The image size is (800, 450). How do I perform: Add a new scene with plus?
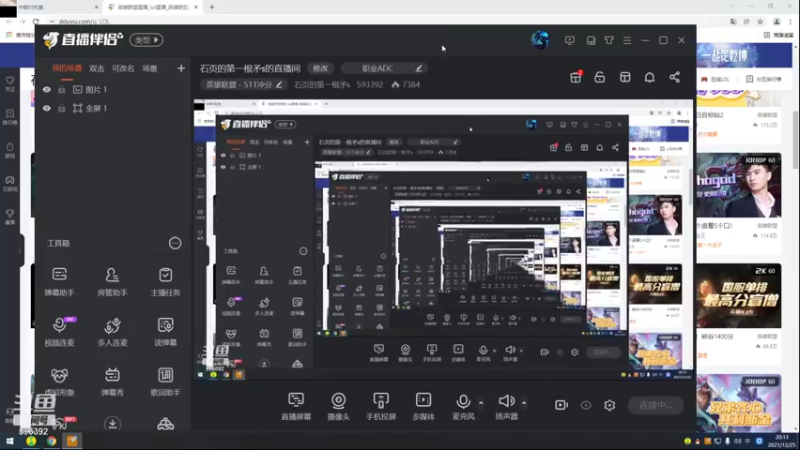tap(181, 68)
